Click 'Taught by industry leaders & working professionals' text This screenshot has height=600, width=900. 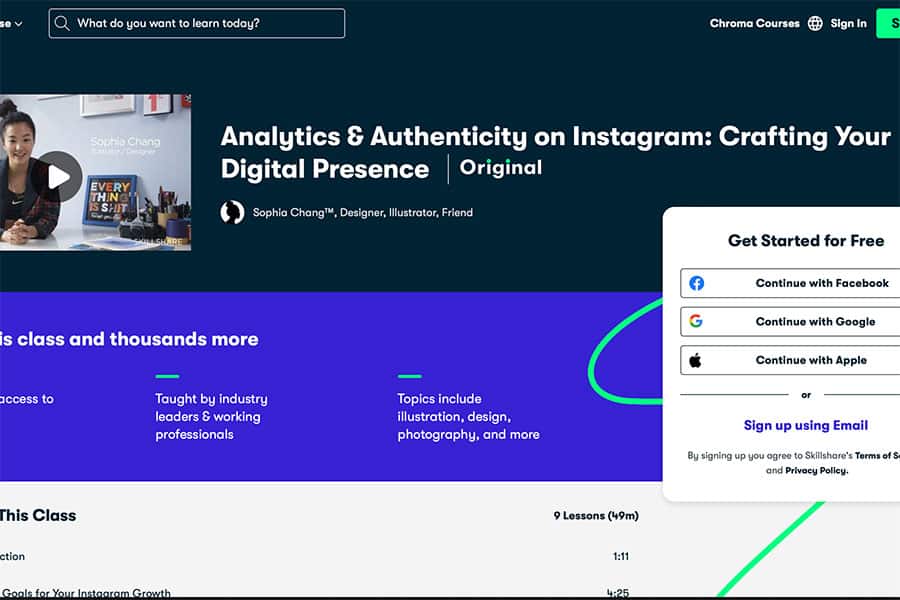click(x=211, y=416)
